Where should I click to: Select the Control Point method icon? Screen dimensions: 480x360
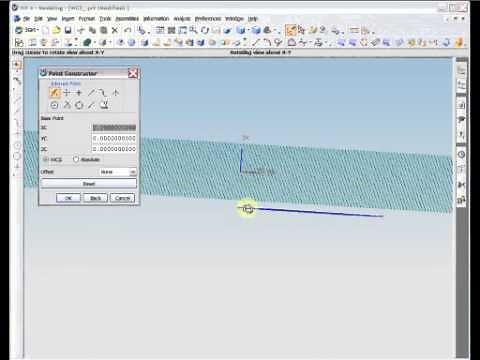pyautogui.click(x=103, y=93)
